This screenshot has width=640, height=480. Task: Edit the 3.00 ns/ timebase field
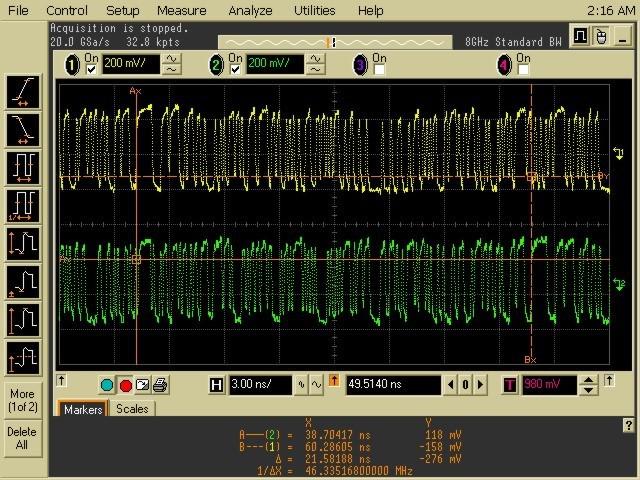coord(260,384)
